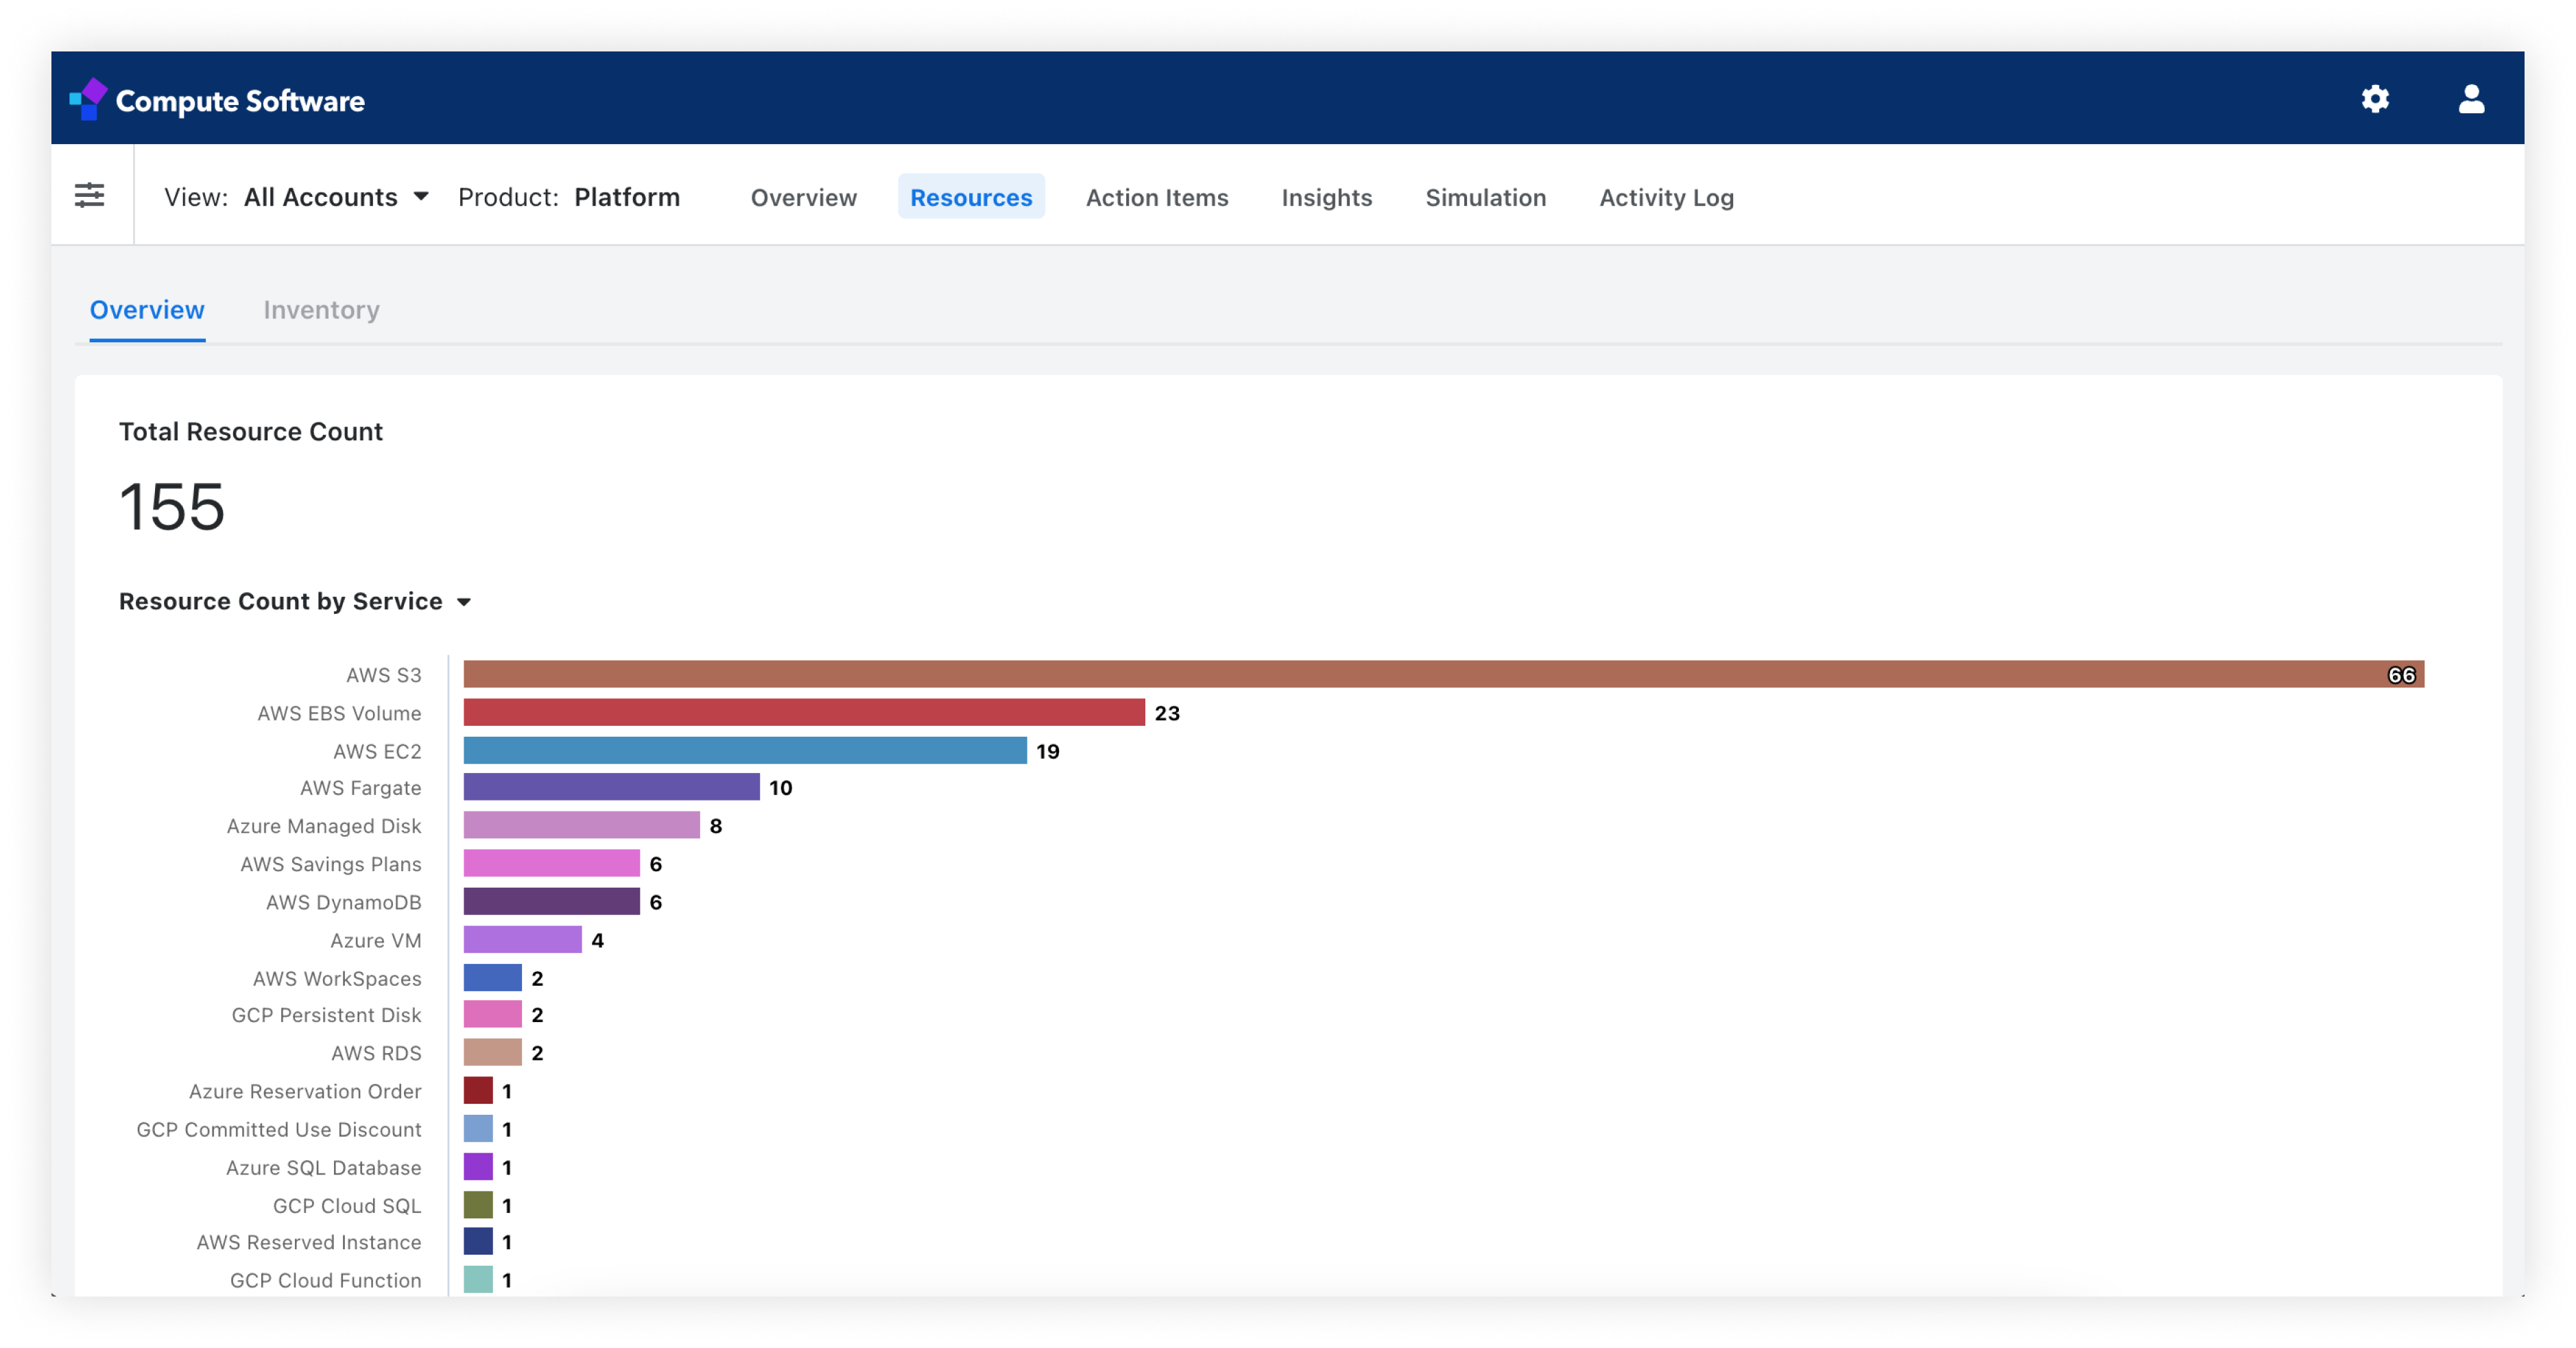
Task: Click the 10 value beside Fargate bar
Action: [780, 788]
